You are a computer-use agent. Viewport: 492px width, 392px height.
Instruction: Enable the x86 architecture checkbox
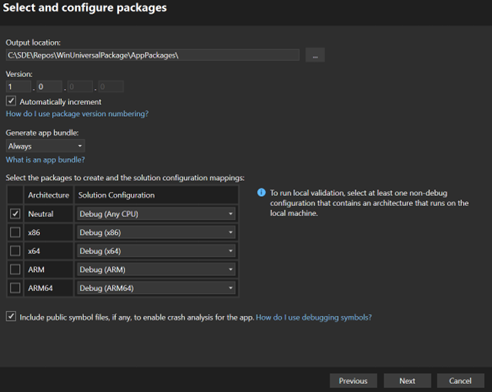click(x=15, y=232)
